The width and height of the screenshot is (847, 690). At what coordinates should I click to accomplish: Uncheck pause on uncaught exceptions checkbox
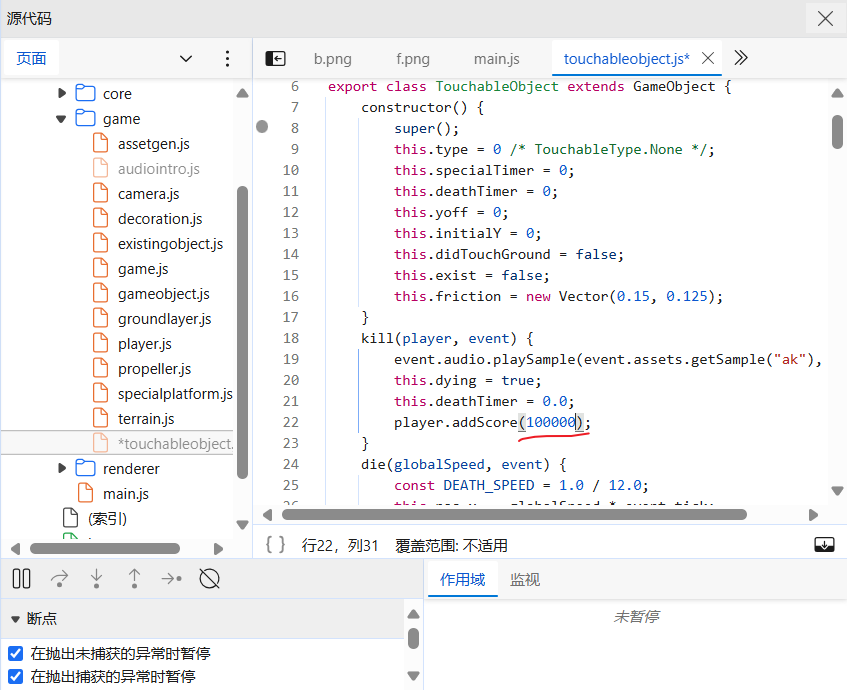coord(16,653)
